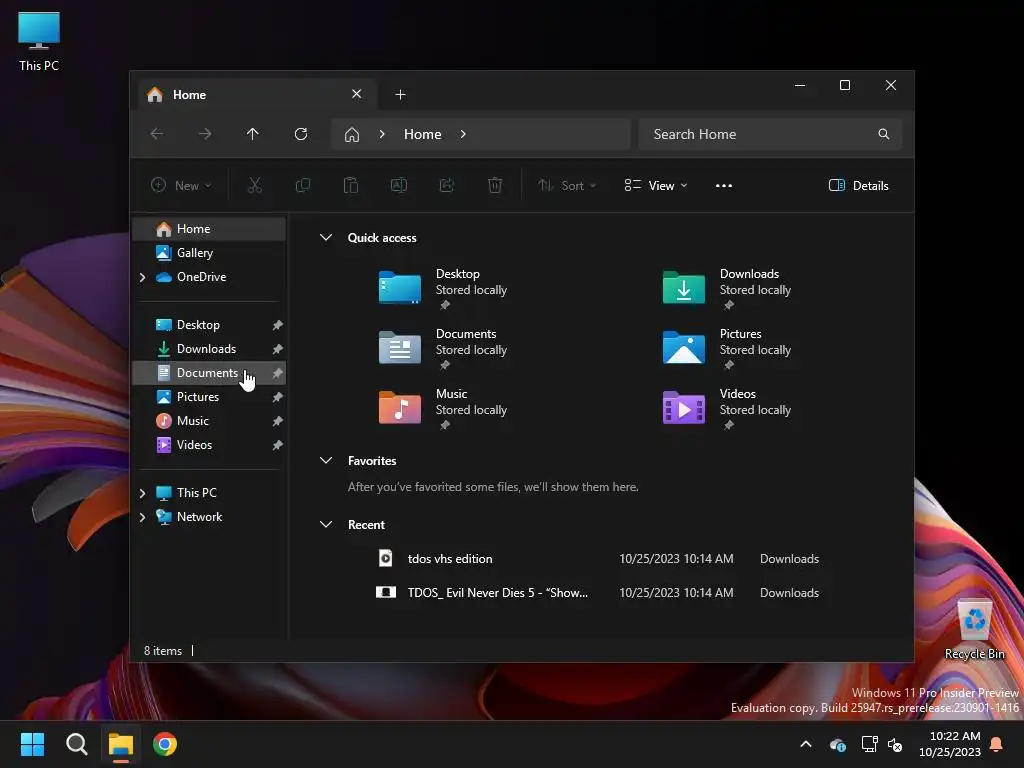Click the Delete trash icon in toolbar

point(495,185)
